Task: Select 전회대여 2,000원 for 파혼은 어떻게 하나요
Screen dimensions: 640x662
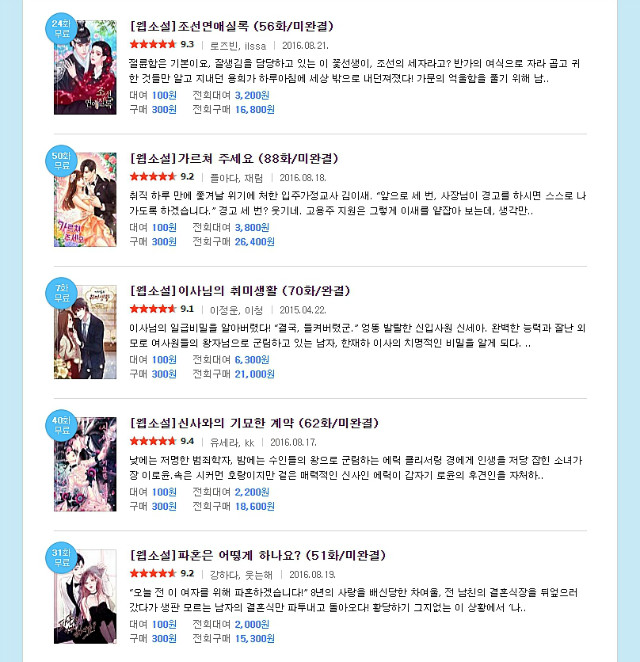Action: point(231,624)
